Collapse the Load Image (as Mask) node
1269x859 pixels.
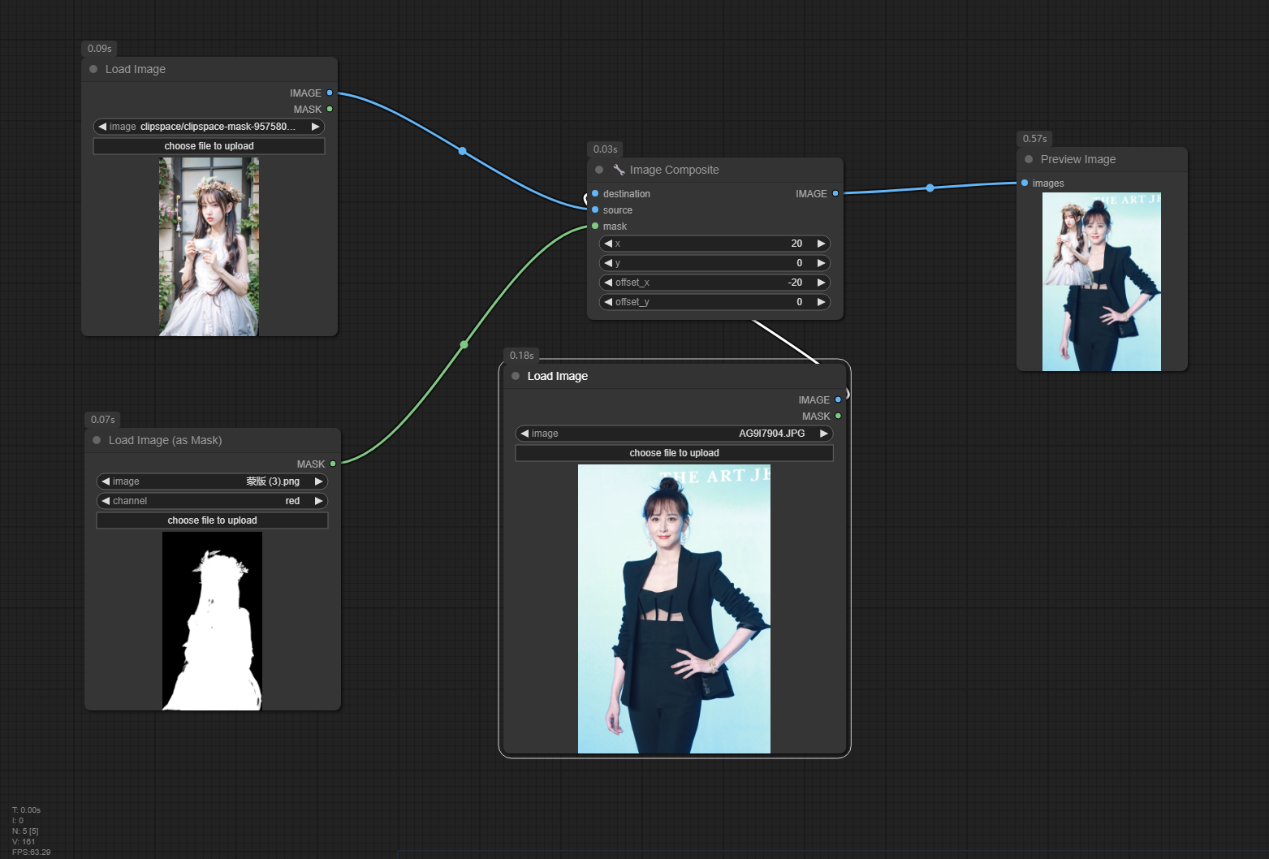(97, 440)
